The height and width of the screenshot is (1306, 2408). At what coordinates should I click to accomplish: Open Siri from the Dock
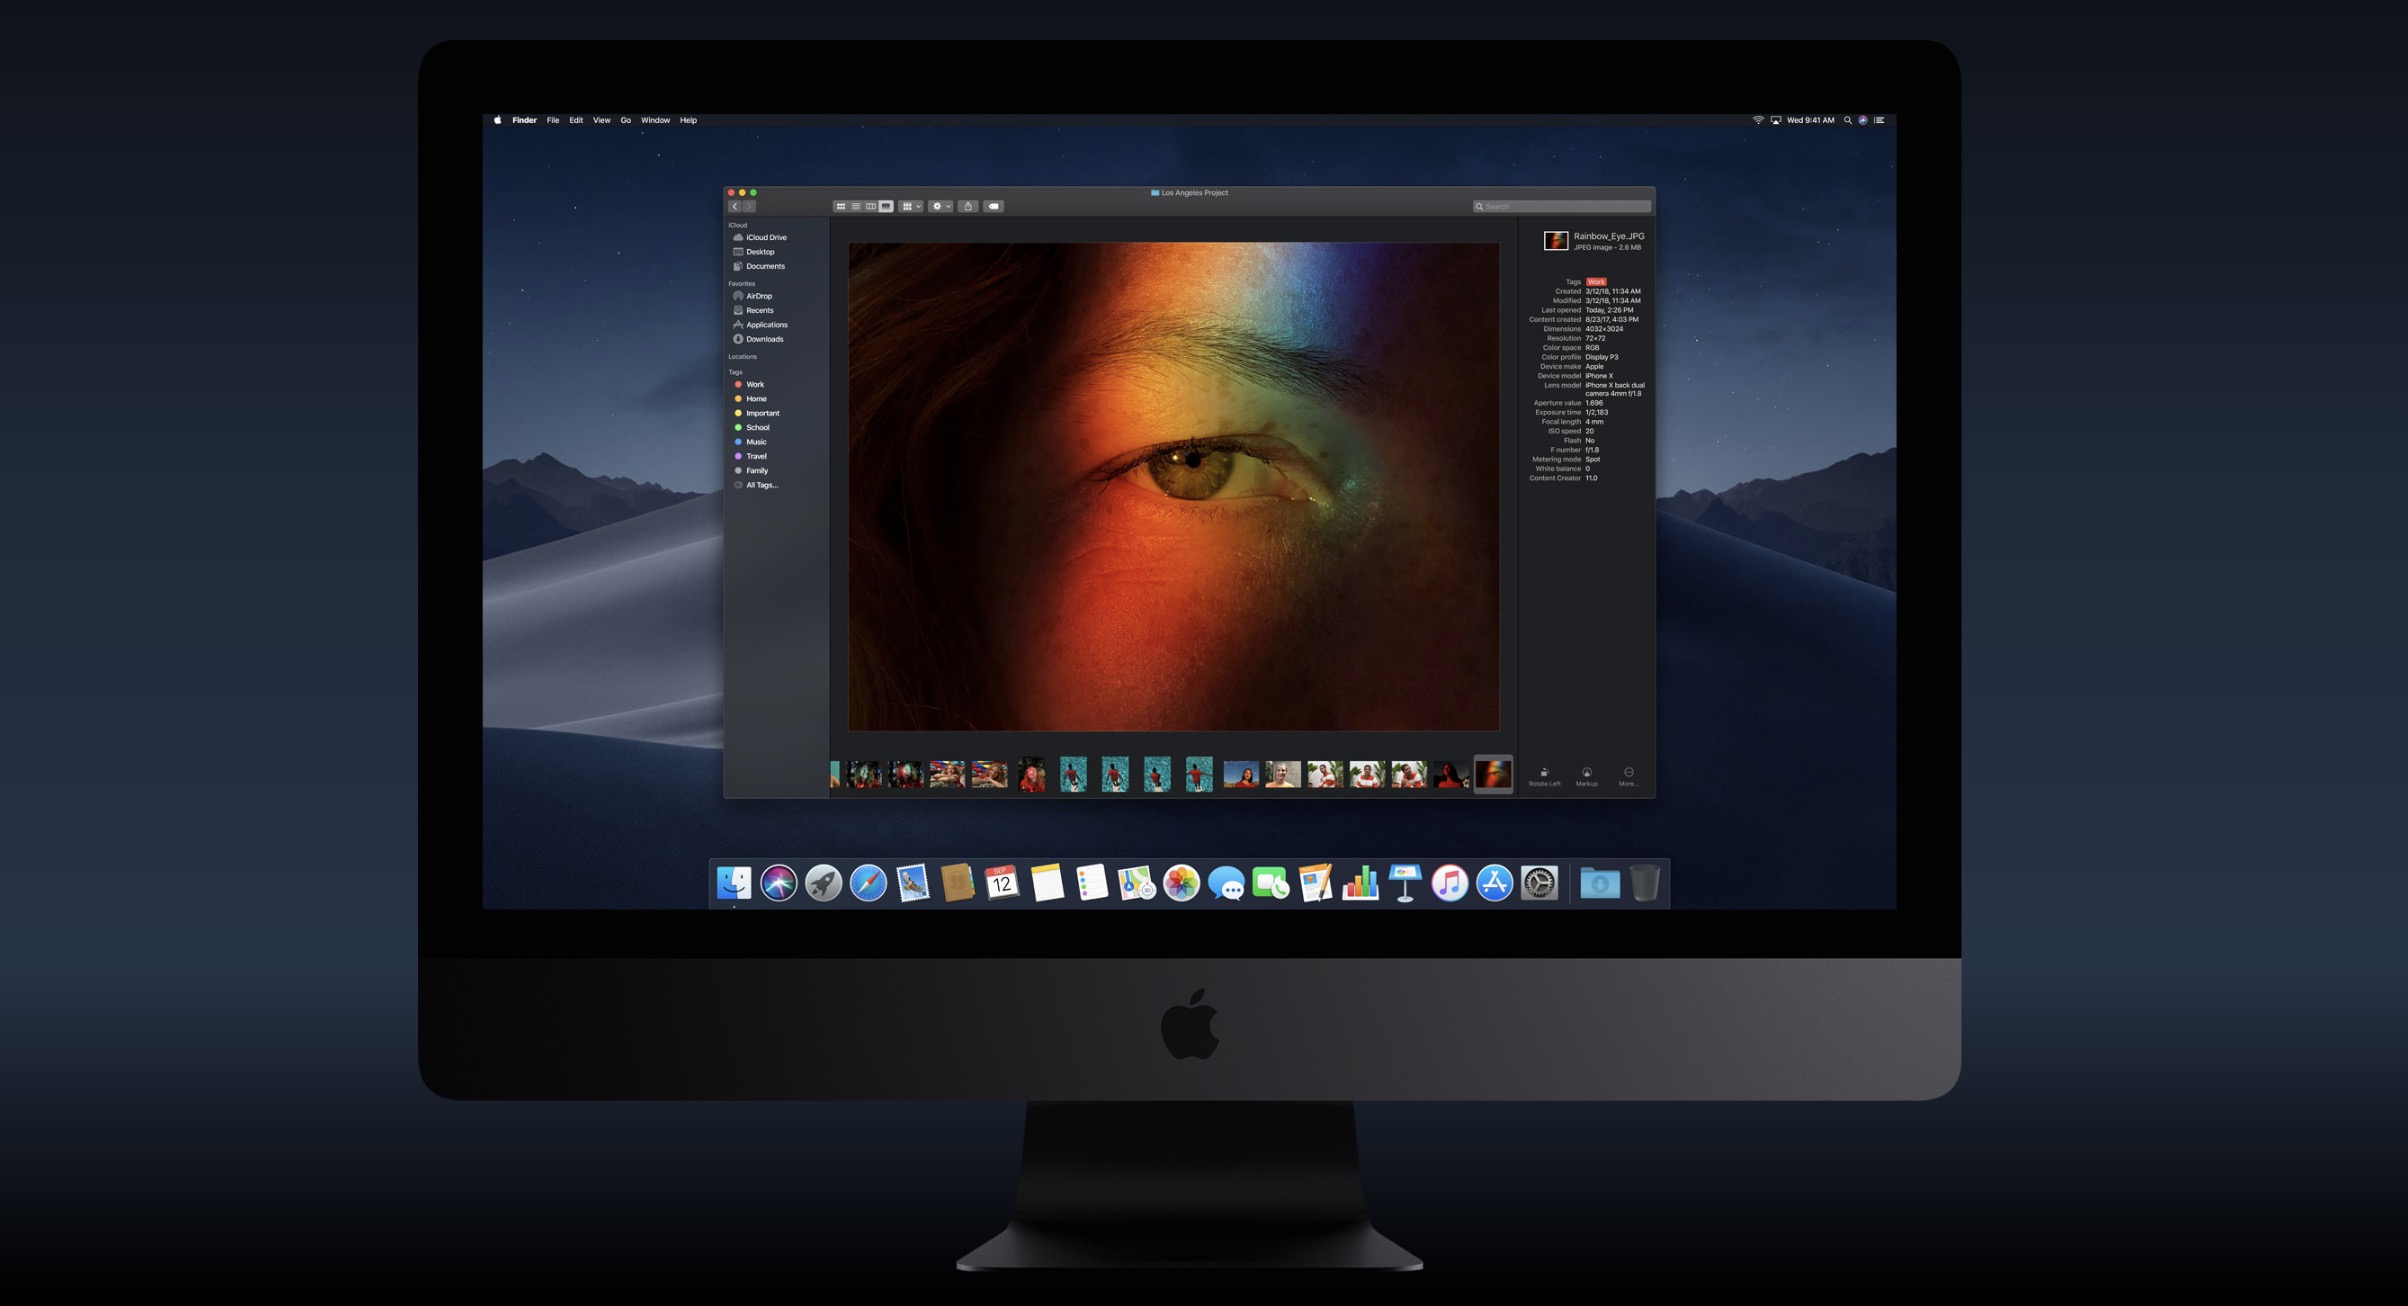coord(778,883)
